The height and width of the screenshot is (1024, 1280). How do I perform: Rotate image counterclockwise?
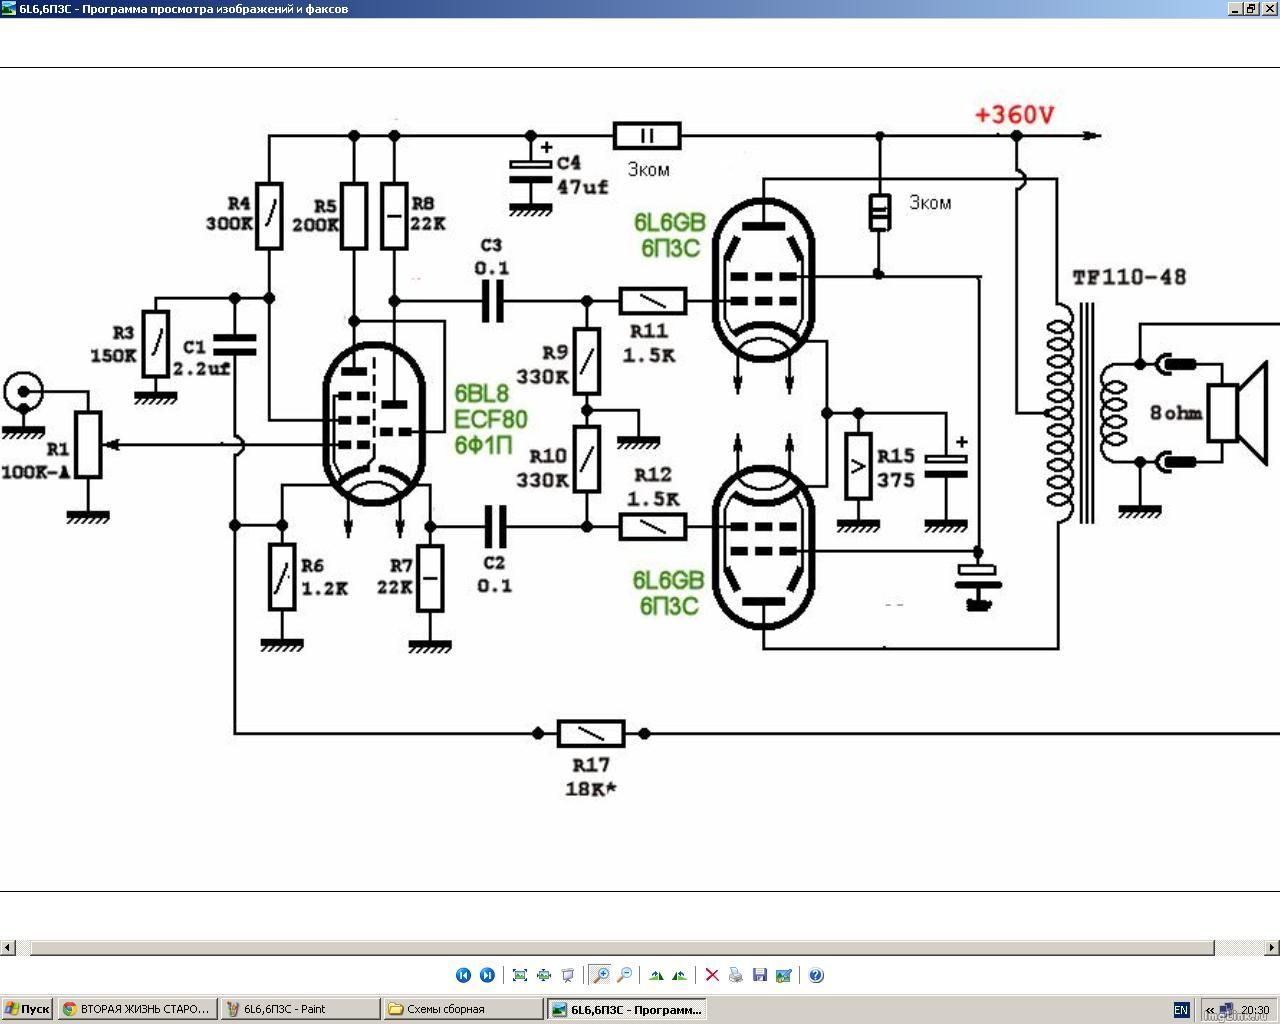(680, 975)
